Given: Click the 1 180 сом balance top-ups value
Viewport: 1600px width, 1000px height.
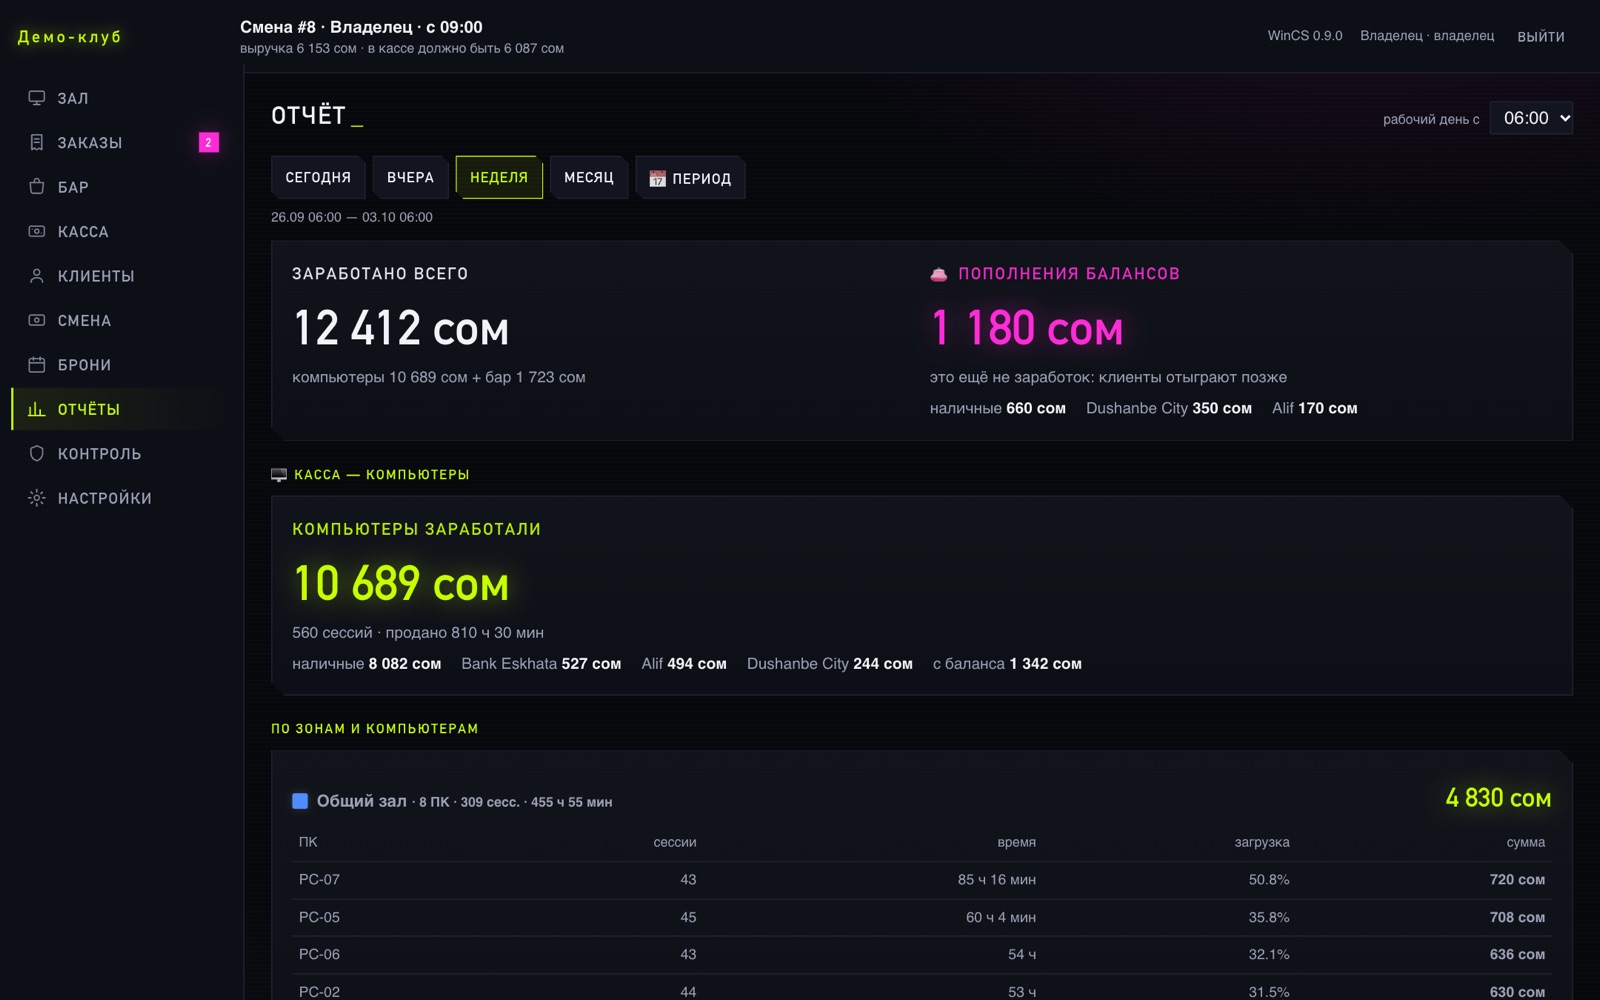Looking at the screenshot, I should pyautogui.click(x=1027, y=328).
